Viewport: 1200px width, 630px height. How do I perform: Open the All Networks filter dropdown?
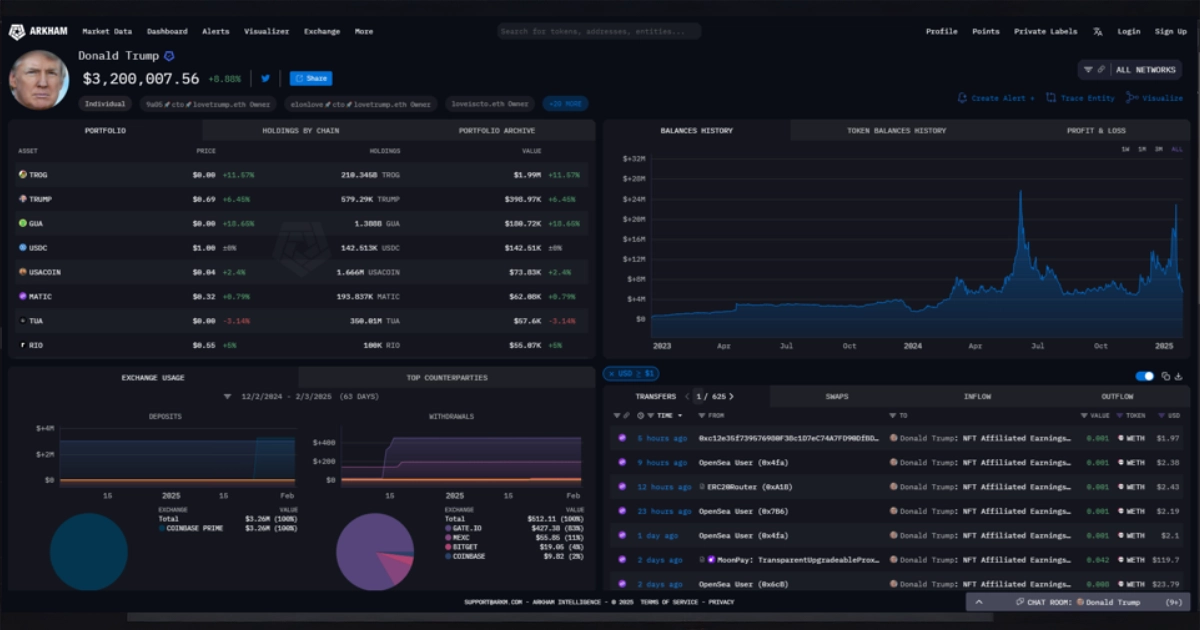(x=1130, y=70)
